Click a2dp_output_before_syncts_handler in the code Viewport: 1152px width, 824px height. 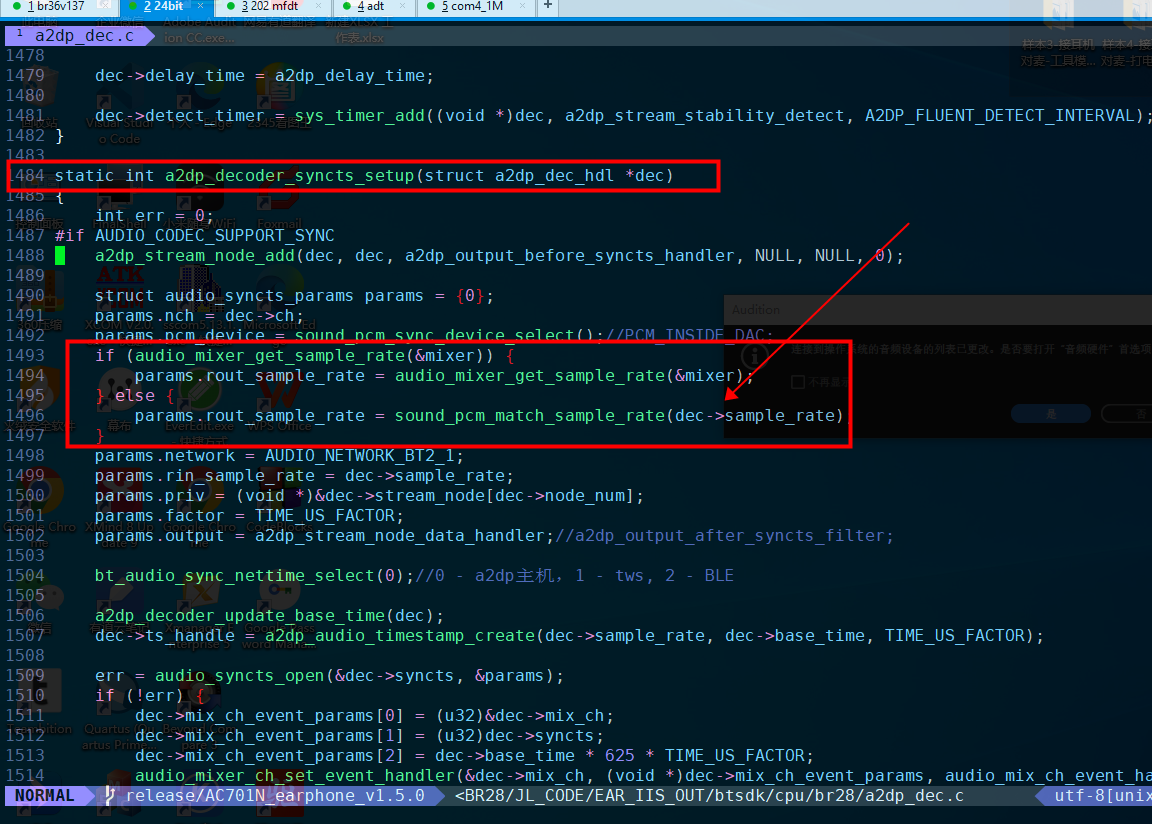click(569, 256)
